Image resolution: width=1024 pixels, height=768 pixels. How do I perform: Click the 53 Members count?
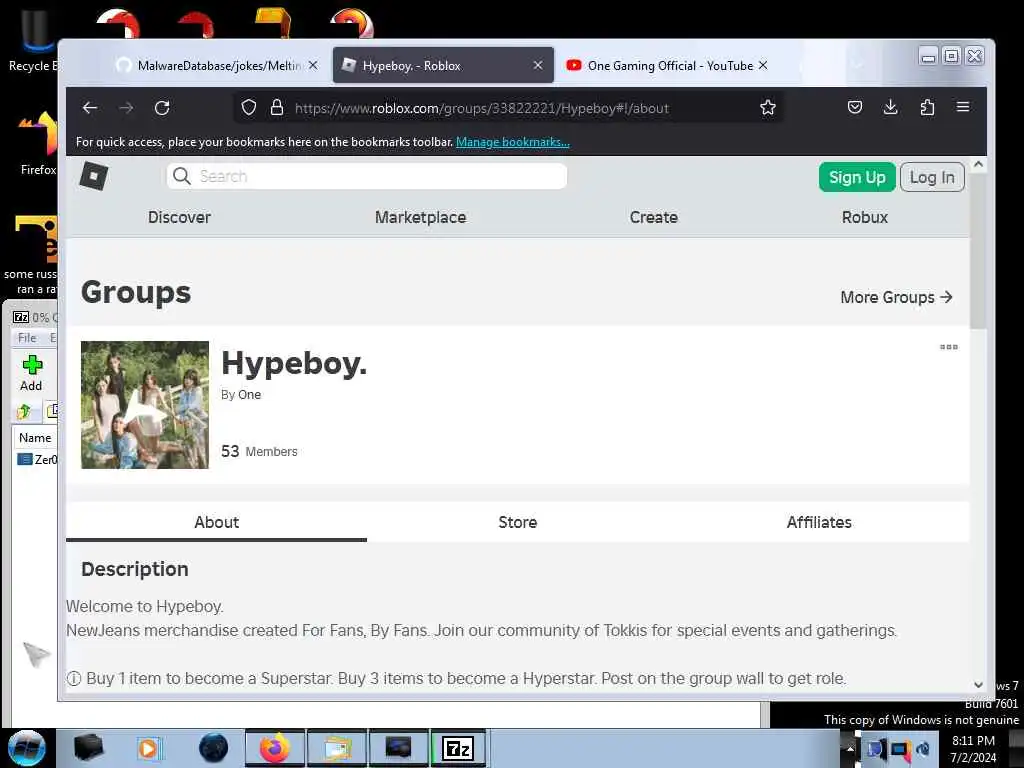259,451
